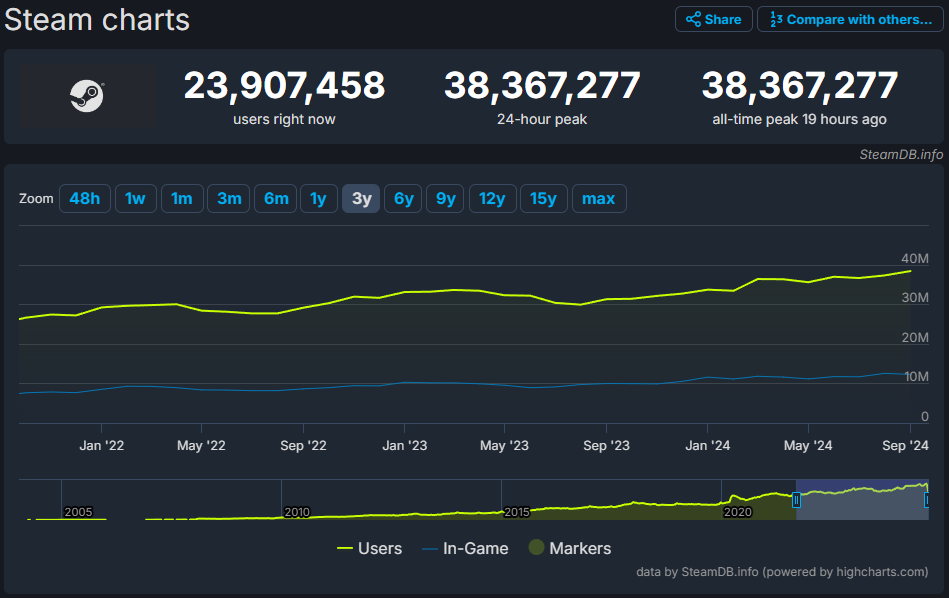Screen dimensions: 949x598
Task: Click the 10M y-axis label
Action: coord(916,377)
